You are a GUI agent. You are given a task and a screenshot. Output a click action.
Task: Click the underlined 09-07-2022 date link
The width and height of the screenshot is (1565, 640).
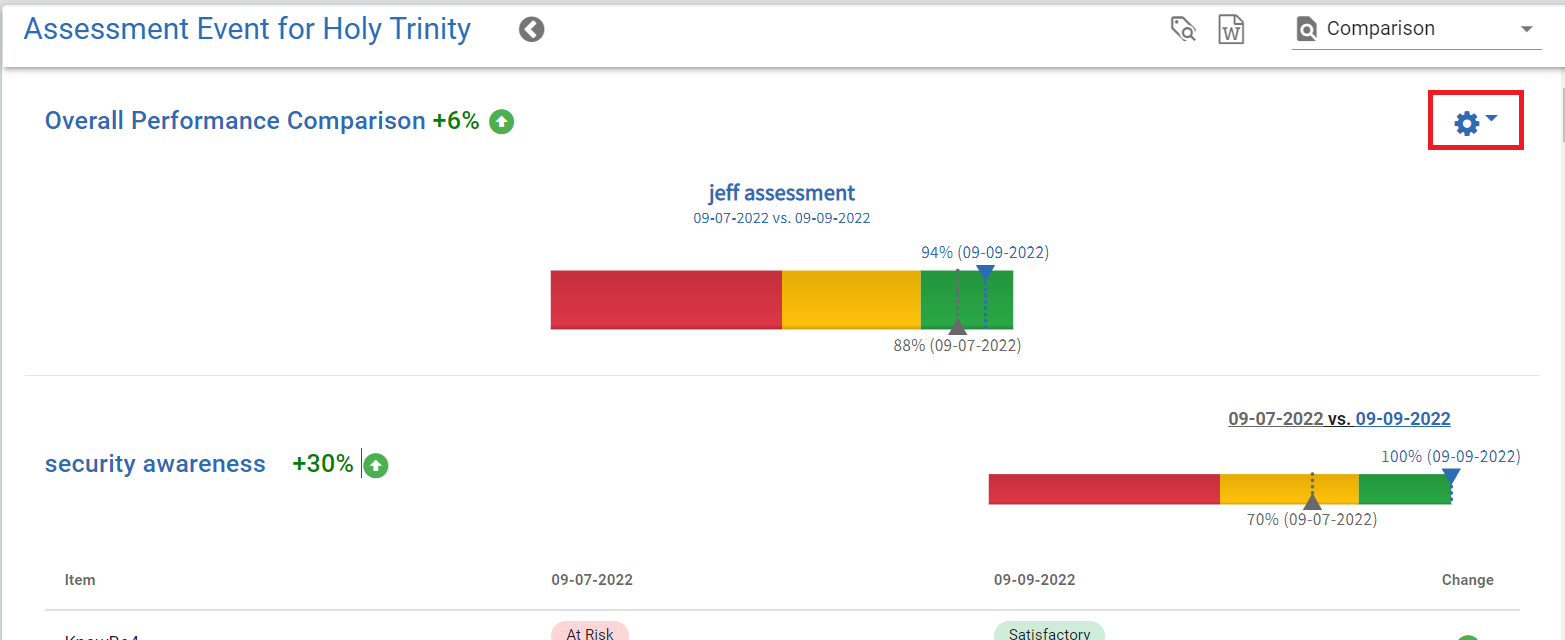coord(1275,419)
